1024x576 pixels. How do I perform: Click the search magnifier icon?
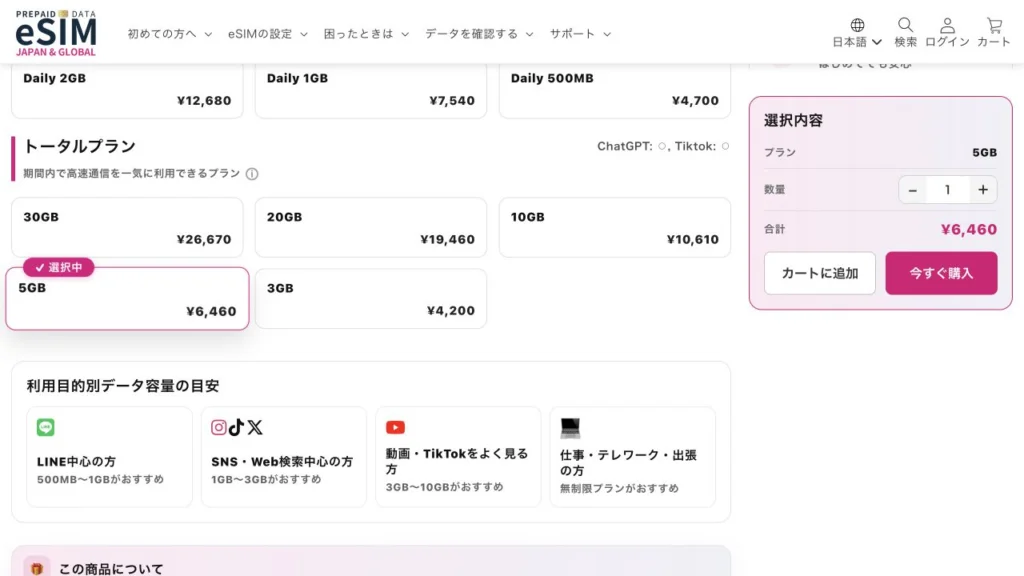(905, 25)
